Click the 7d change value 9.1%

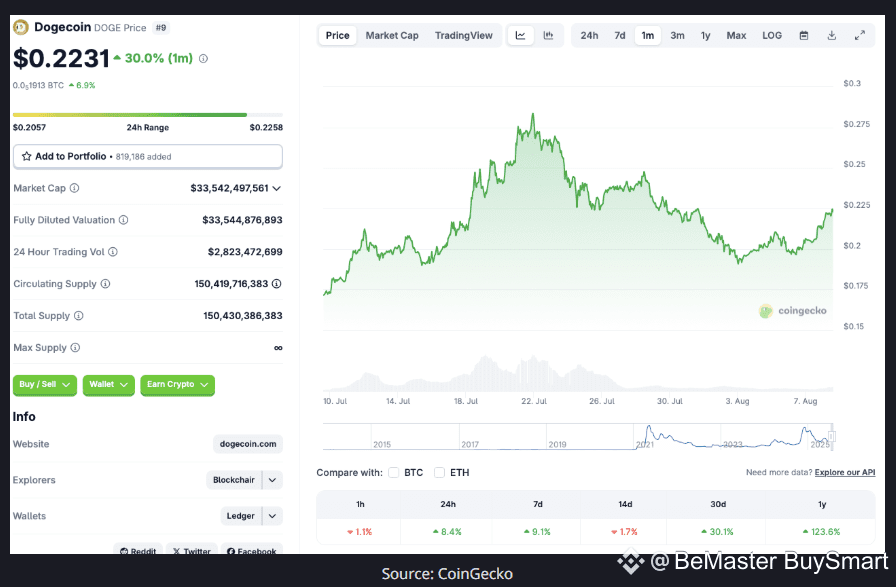coord(537,532)
